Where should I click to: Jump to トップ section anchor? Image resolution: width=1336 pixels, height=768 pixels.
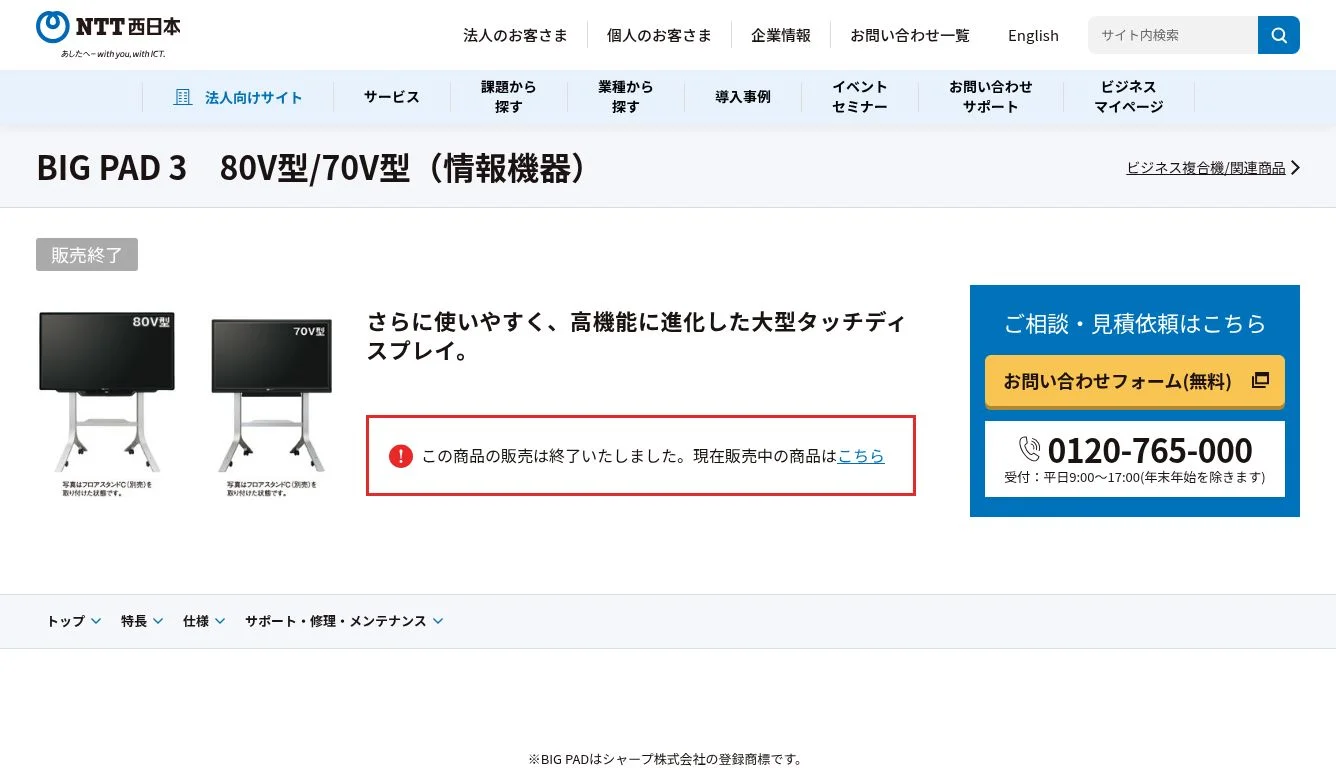tap(74, 621)
